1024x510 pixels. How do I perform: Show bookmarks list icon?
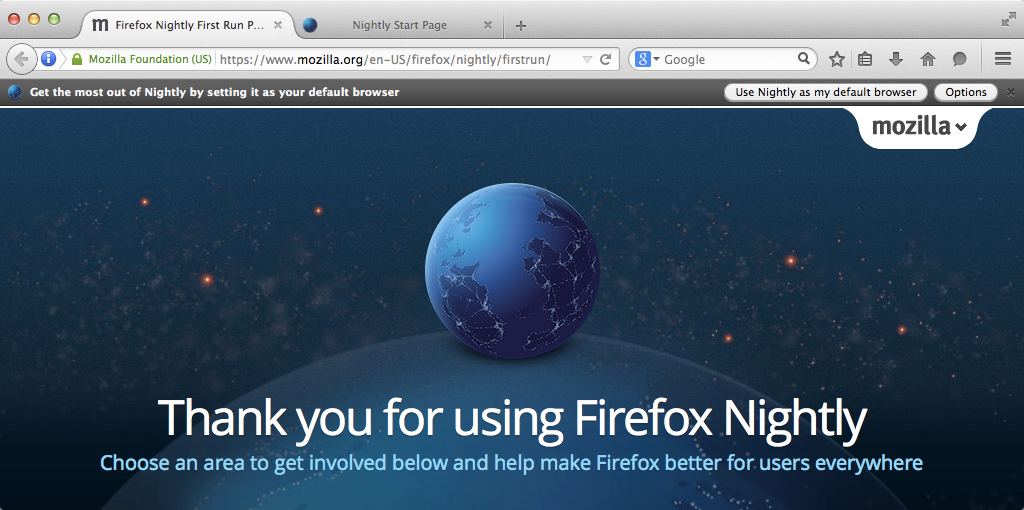(x=865, y=59)
